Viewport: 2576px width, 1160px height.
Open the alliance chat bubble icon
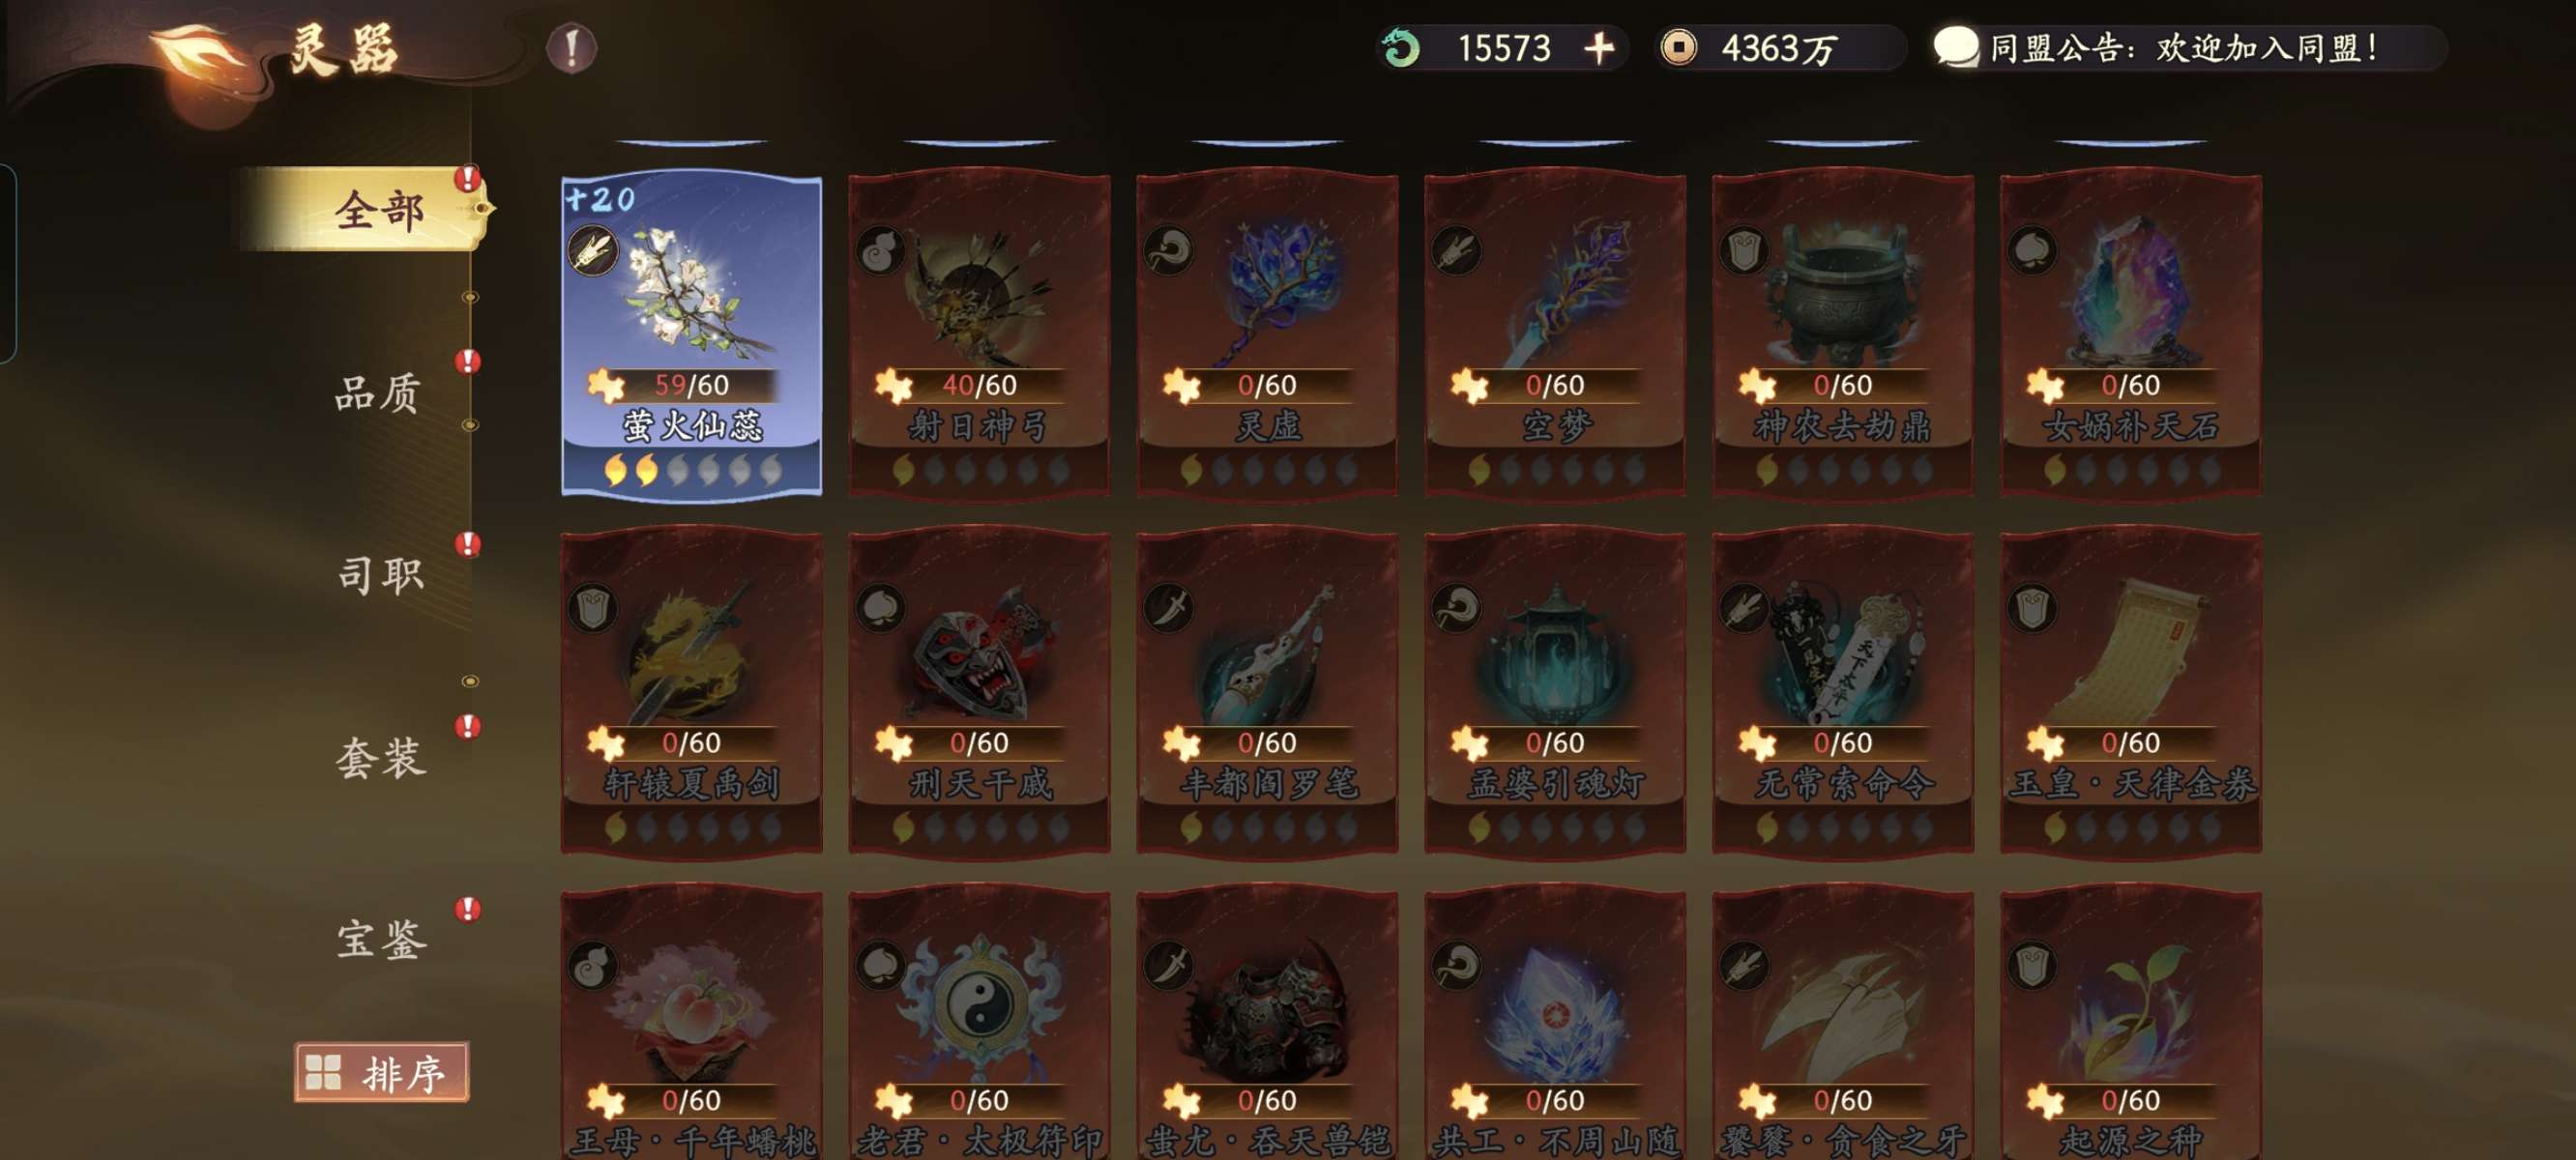1955,47
